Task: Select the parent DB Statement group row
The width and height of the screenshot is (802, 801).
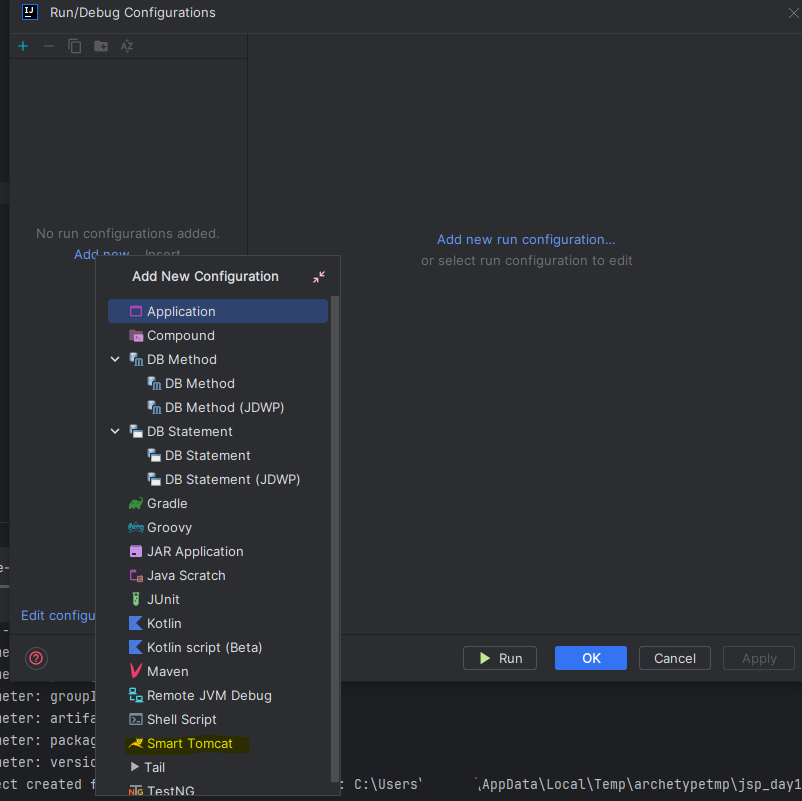Action: 218,431
